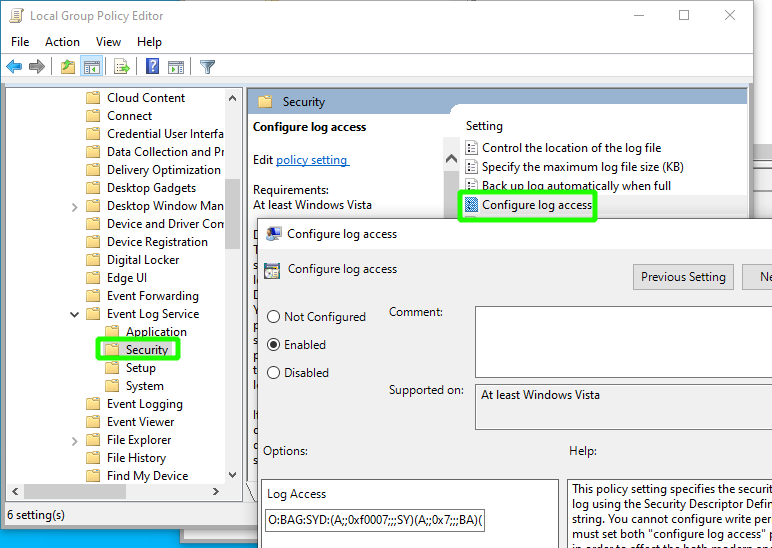The image size is (772, 548).
Task: Click the Connect folder icon
Action: click(x=93, y=116)
